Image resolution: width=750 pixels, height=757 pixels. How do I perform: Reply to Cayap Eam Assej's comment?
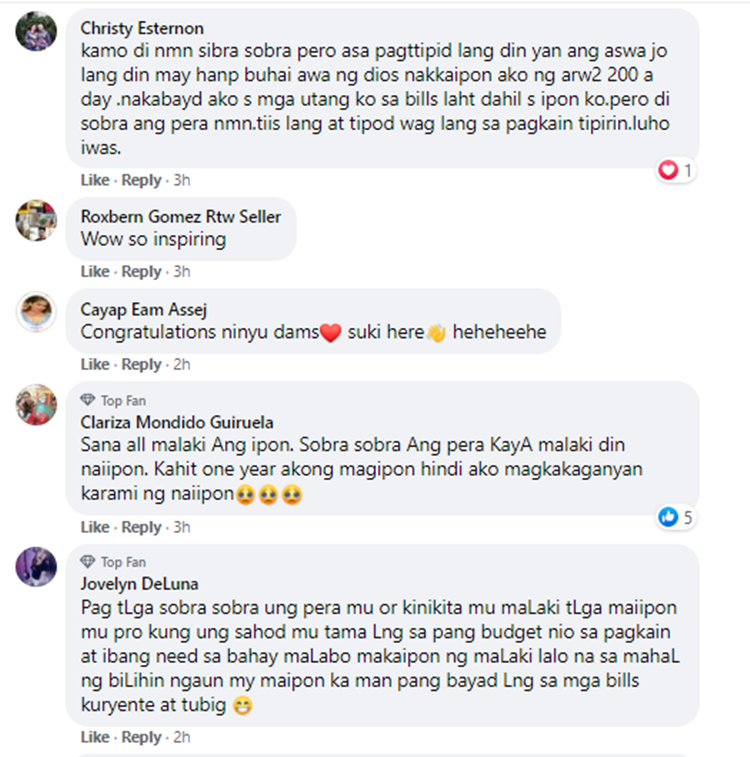point(141,364)
